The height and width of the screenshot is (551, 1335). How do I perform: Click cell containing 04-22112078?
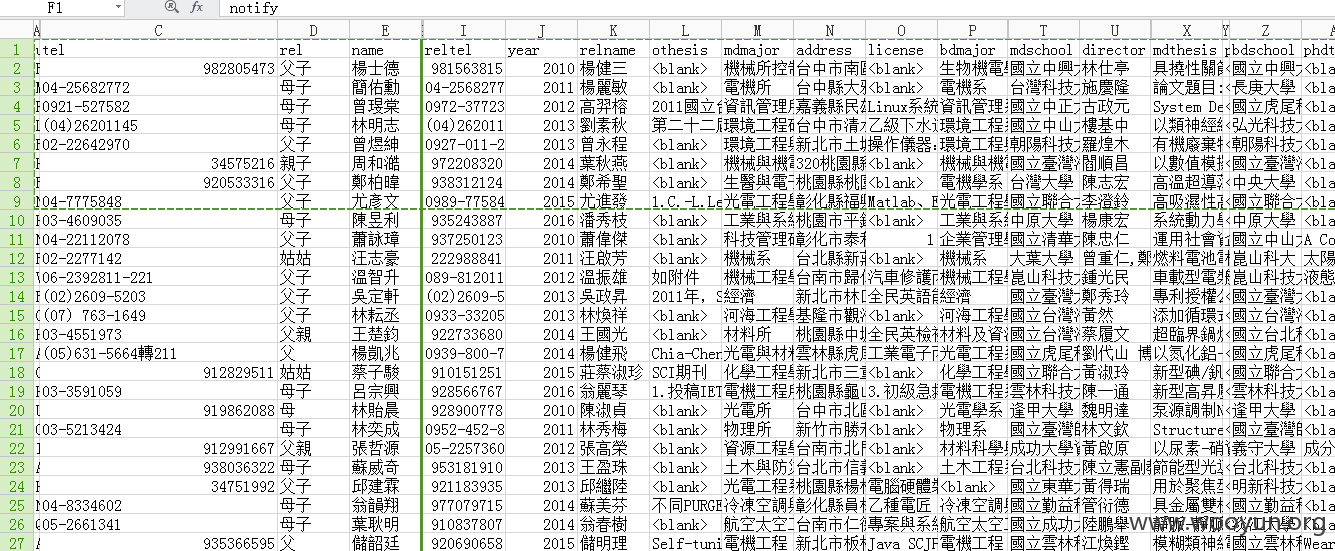coord(158,239)
